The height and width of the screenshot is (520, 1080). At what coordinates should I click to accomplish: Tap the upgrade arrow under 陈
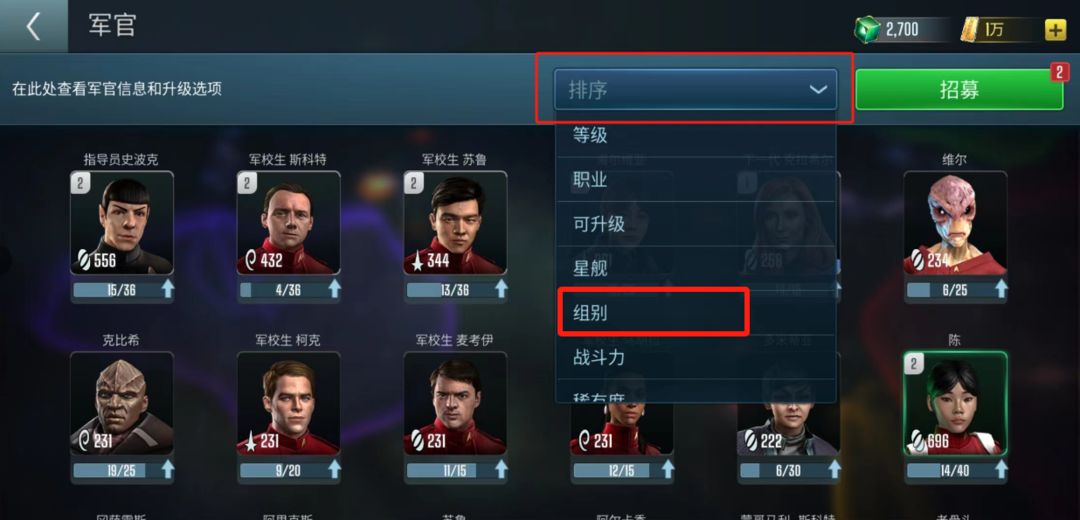click(1001, 470)
